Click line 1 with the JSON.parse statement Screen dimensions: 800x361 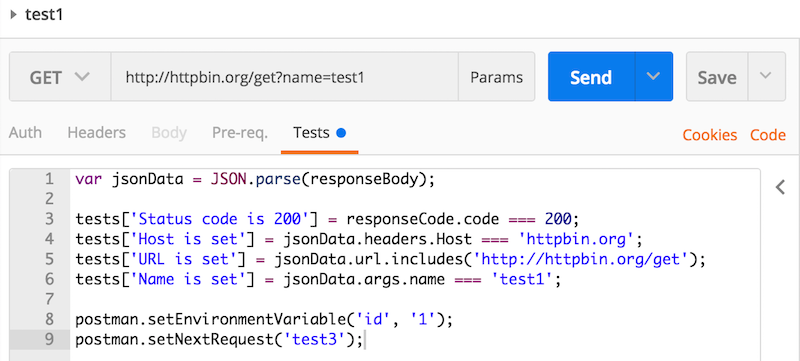click(255, 179)
